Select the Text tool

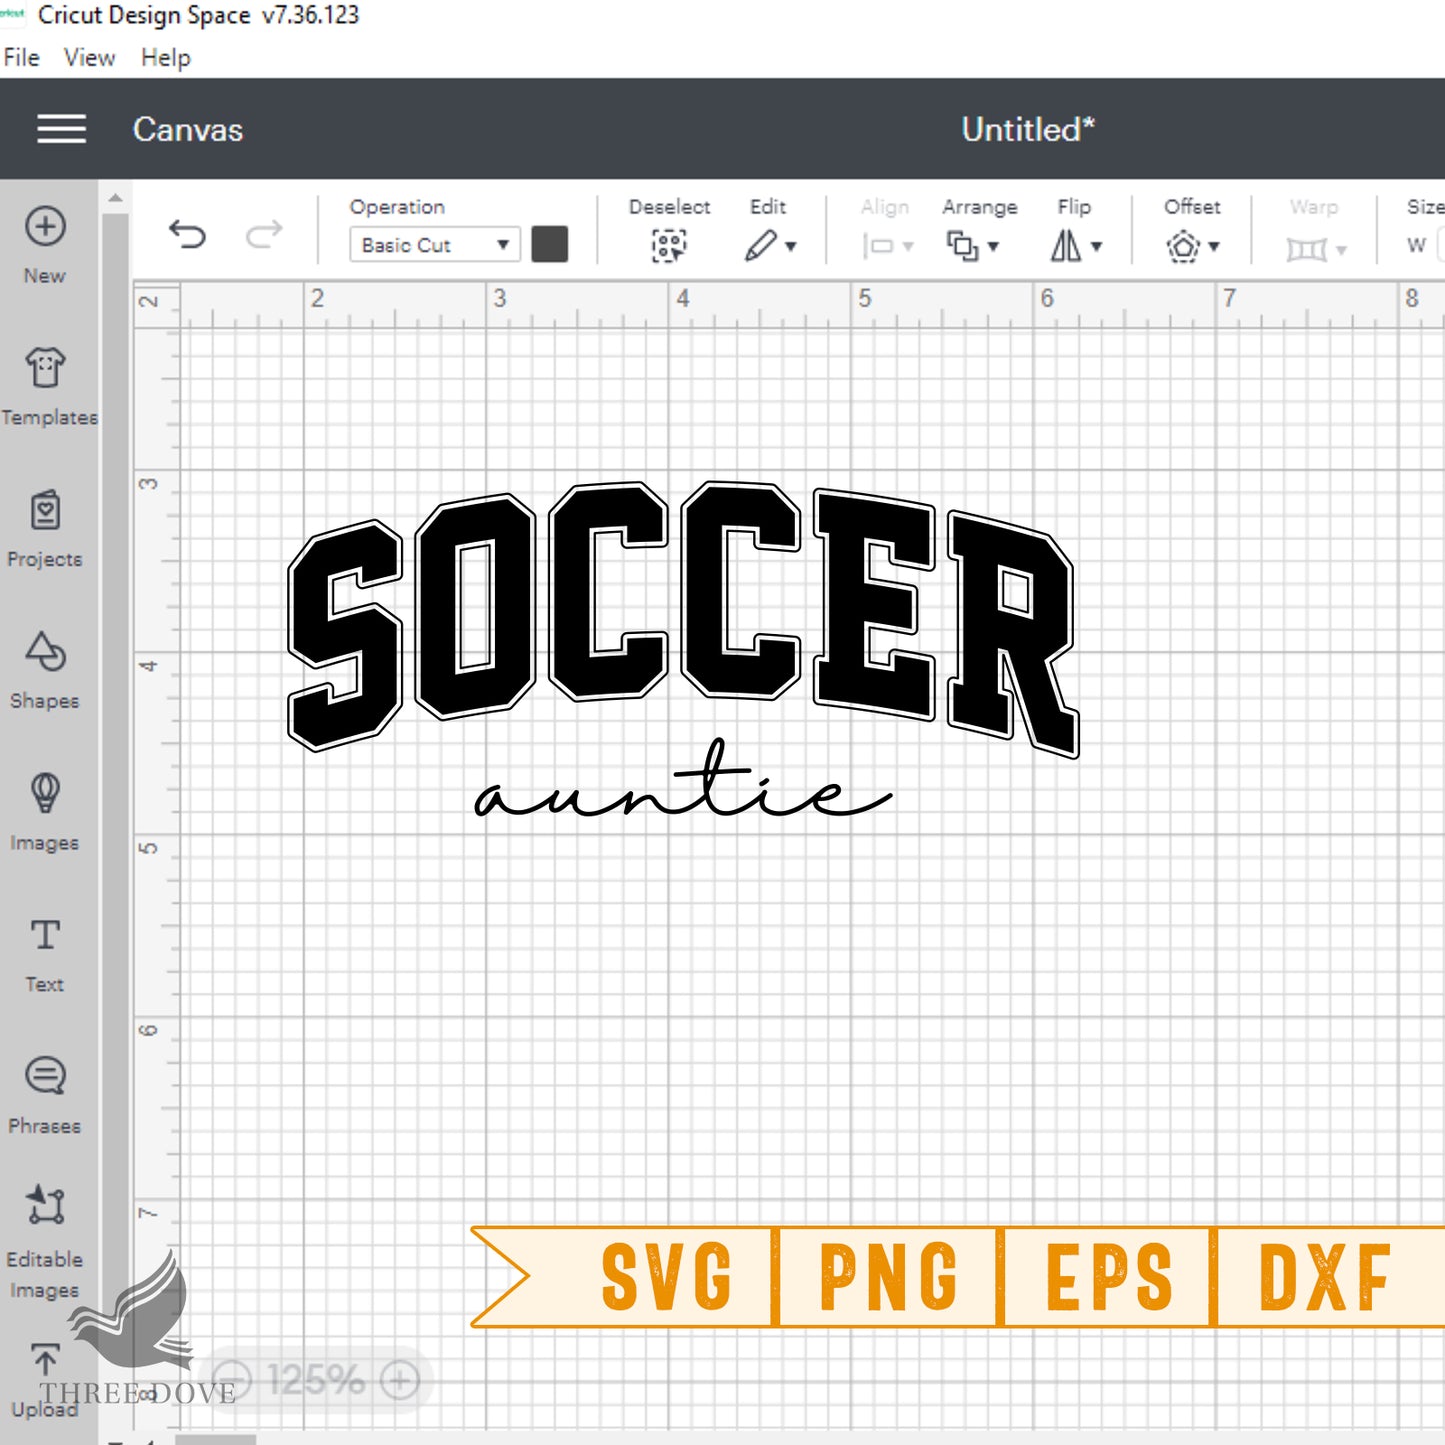45,935
